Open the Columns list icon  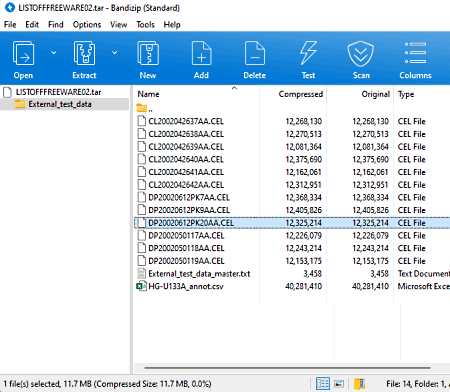coord(415,53)
